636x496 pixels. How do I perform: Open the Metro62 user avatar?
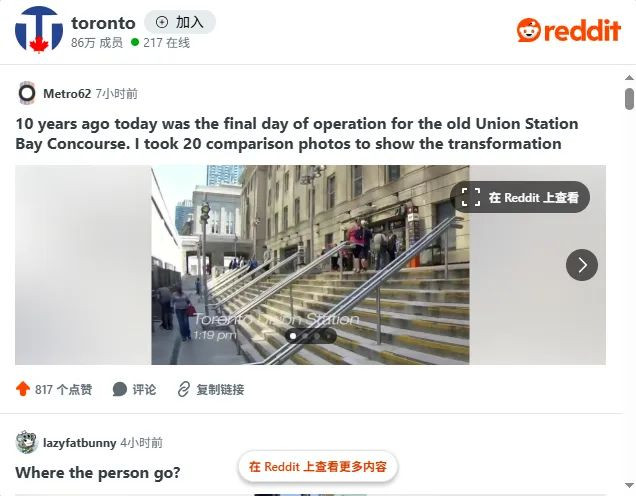coord(27,93)
